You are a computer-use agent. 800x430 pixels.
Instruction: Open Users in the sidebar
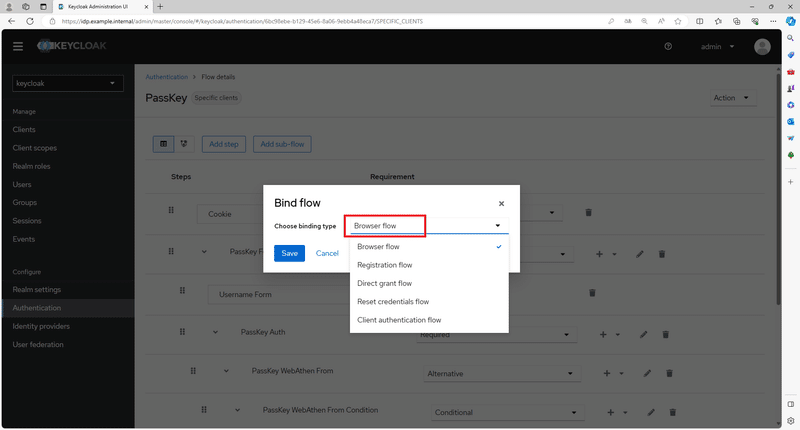(22, 184)
